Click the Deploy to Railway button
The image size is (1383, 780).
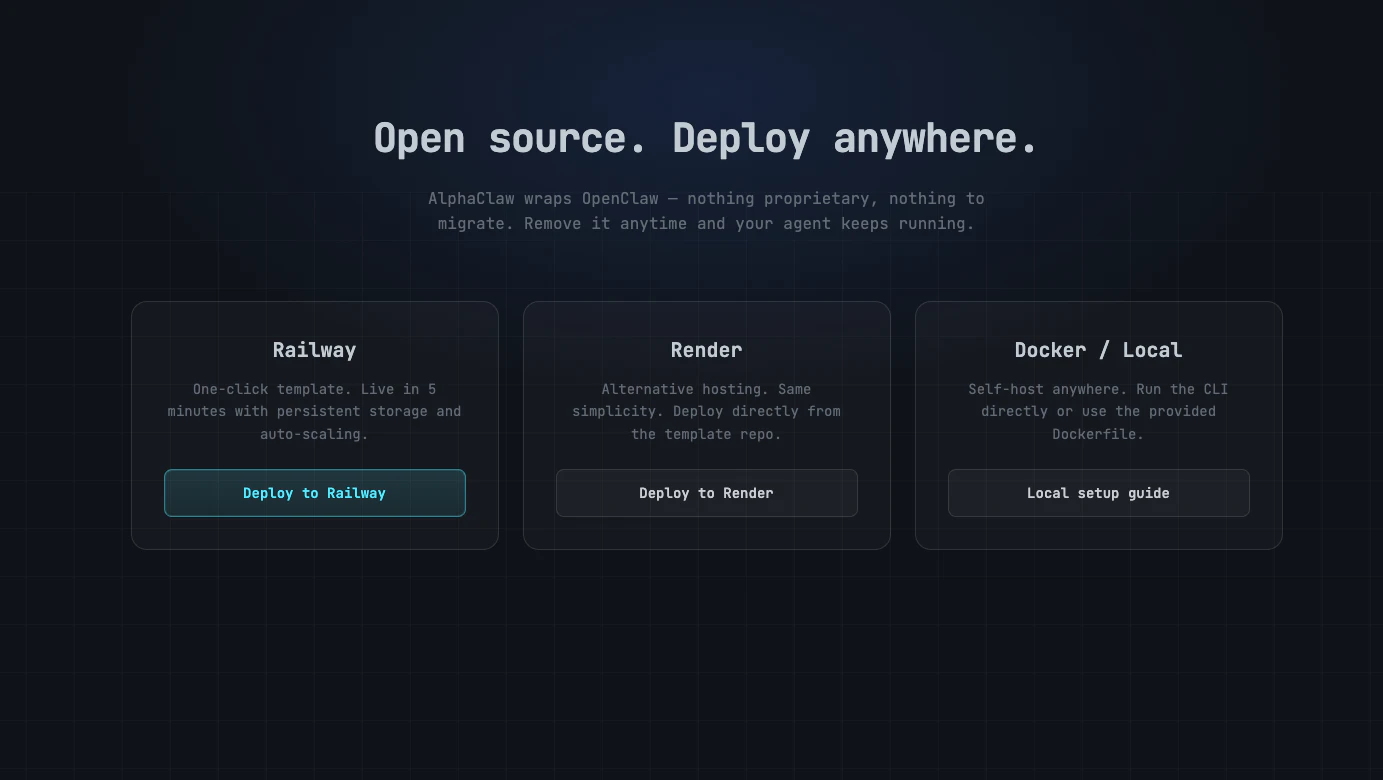click(x=315, y=493)
